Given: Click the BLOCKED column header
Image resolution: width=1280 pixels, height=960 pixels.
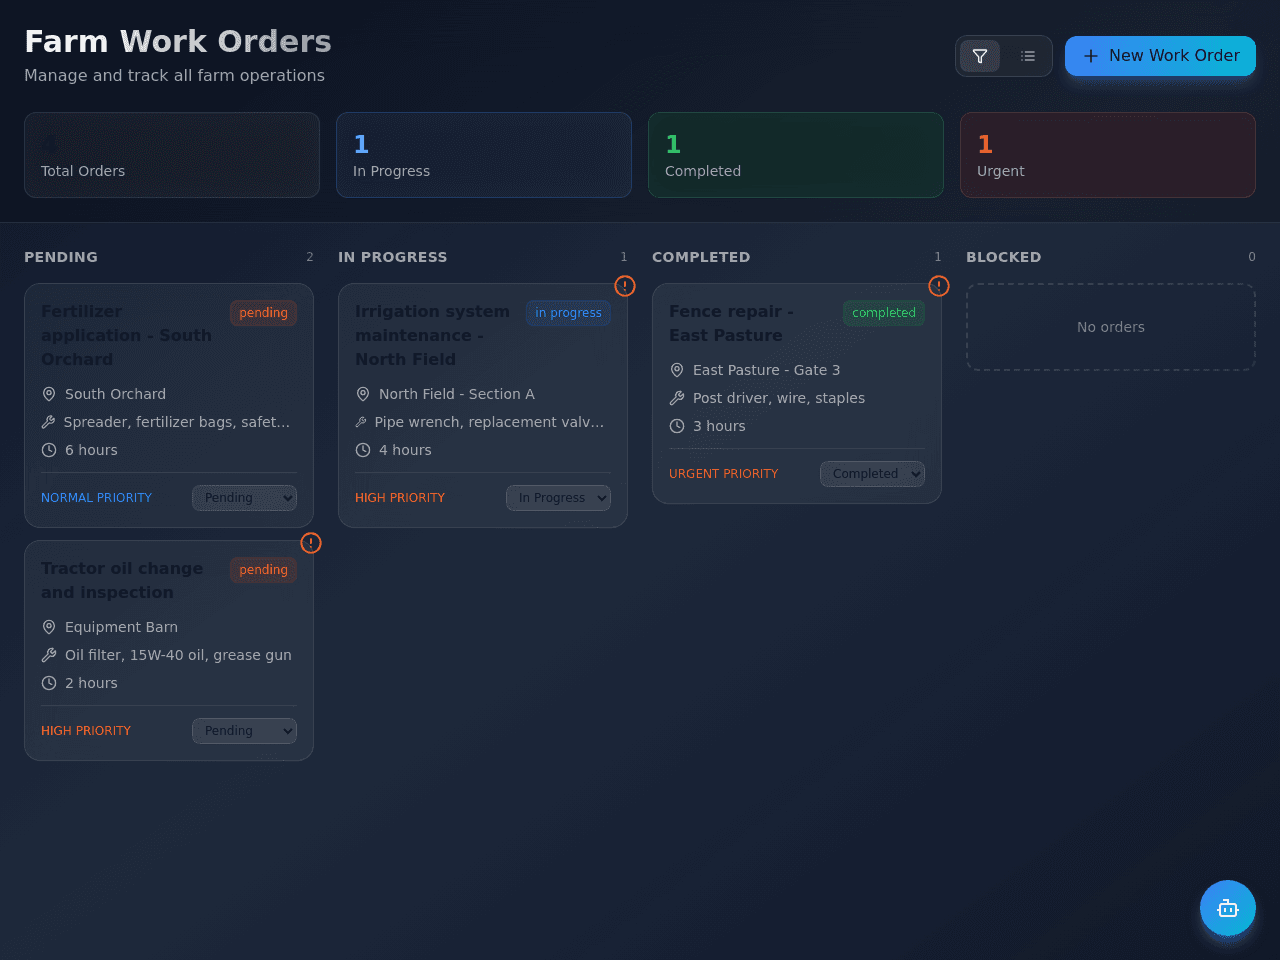Looking at the screenshot, I should click(1003, 257).
